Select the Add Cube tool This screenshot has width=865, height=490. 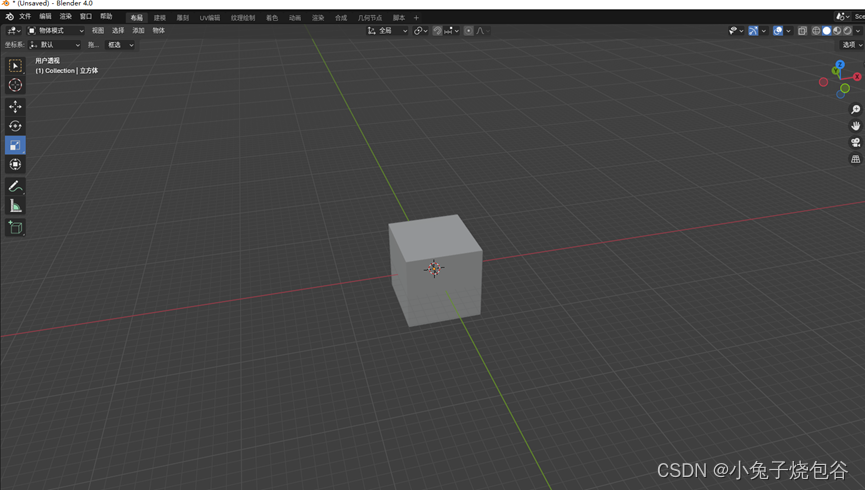(15, 227)
